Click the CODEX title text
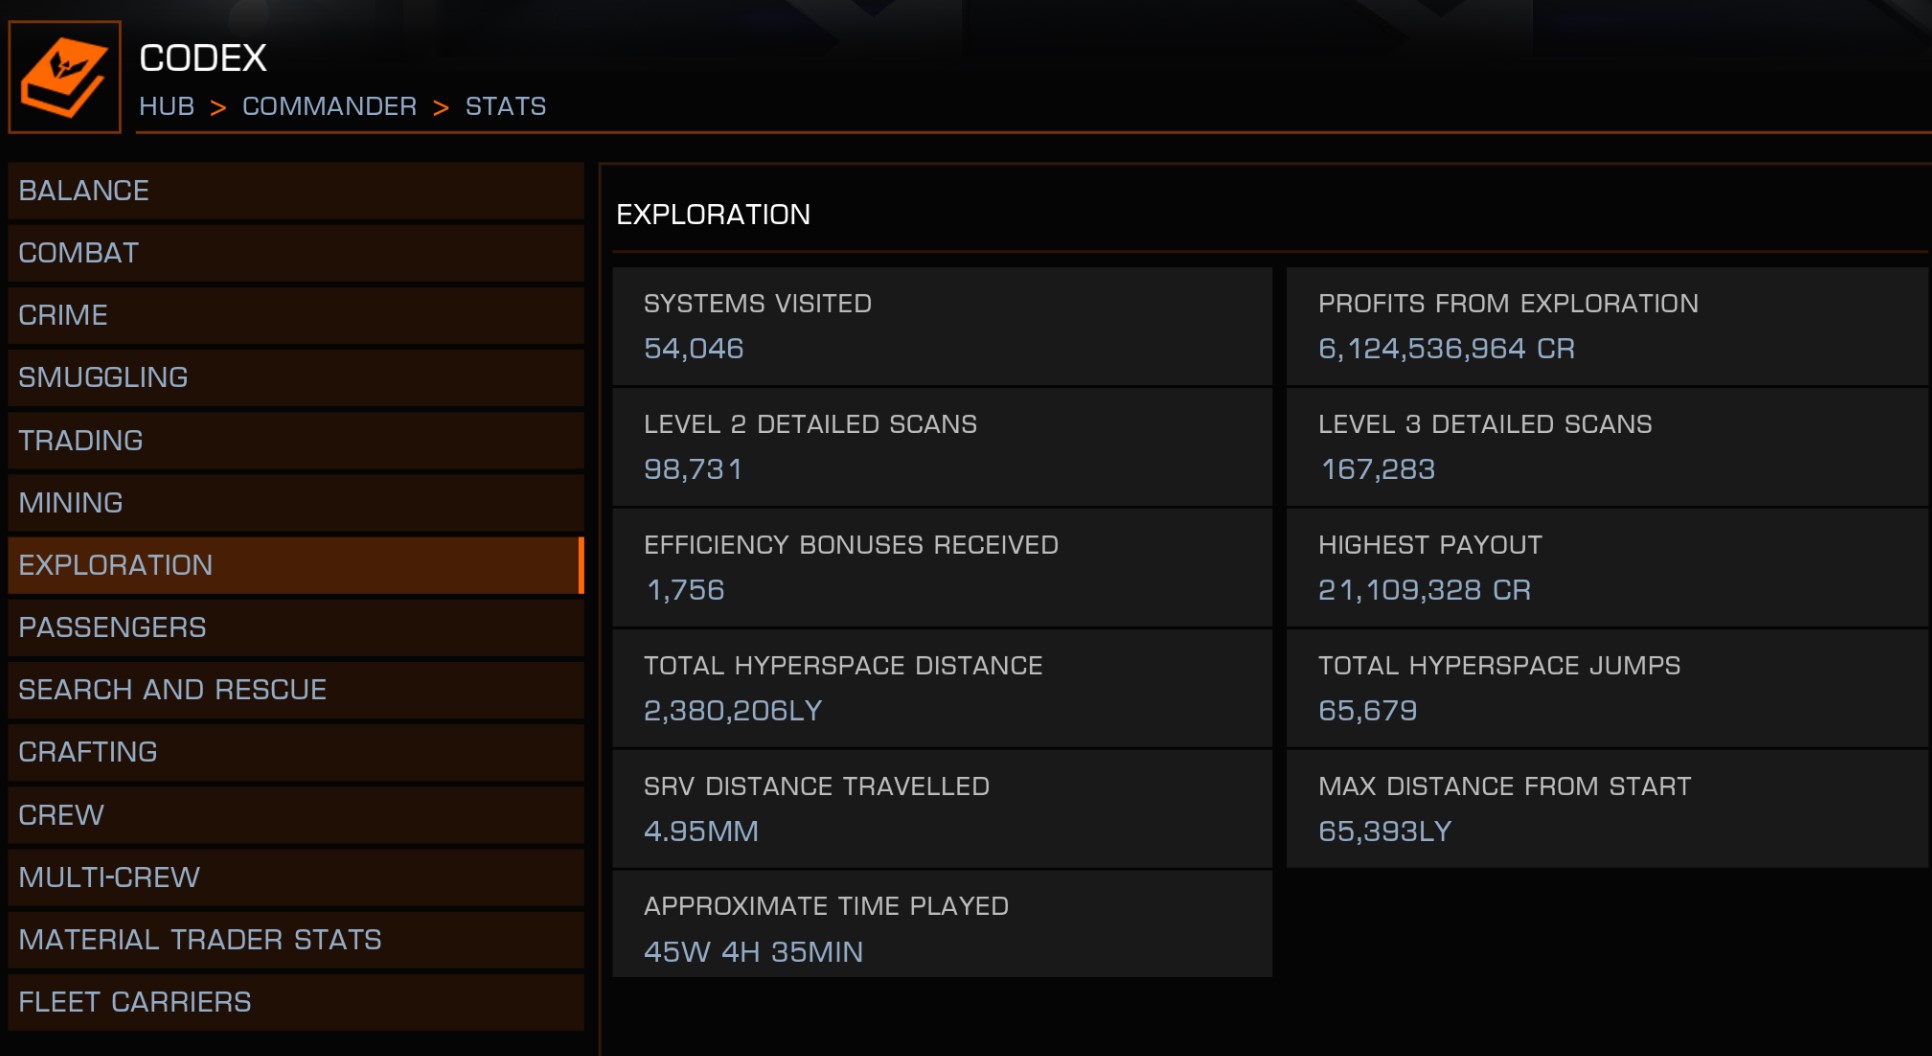The height and width of the screenshot is (1056, 1932). 203,58
